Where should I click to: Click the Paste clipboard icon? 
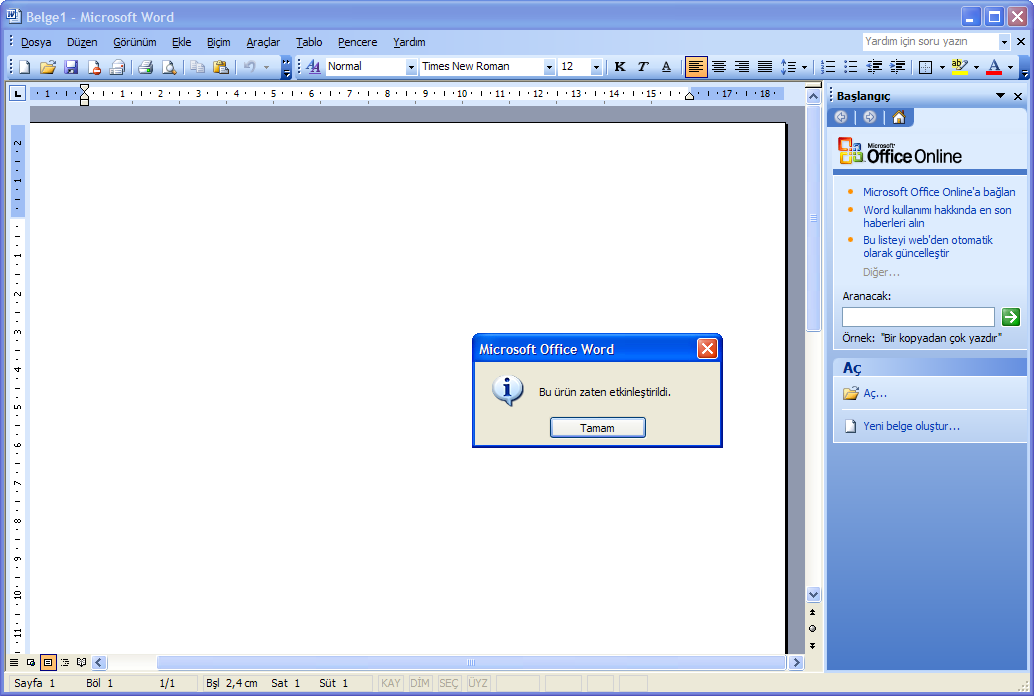pos(221,67)
